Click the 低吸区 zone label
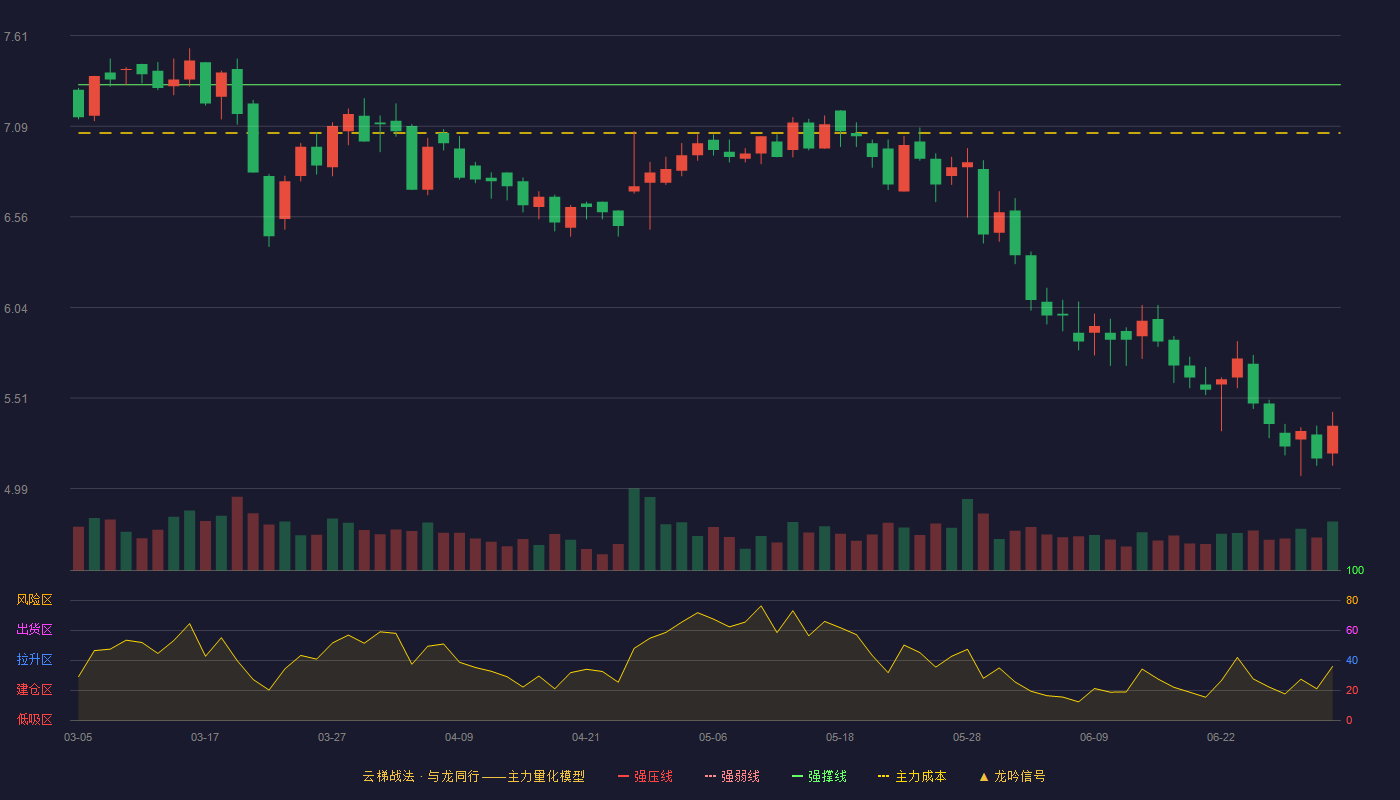Screen dimensions: 1400x800 coord(34,720)
